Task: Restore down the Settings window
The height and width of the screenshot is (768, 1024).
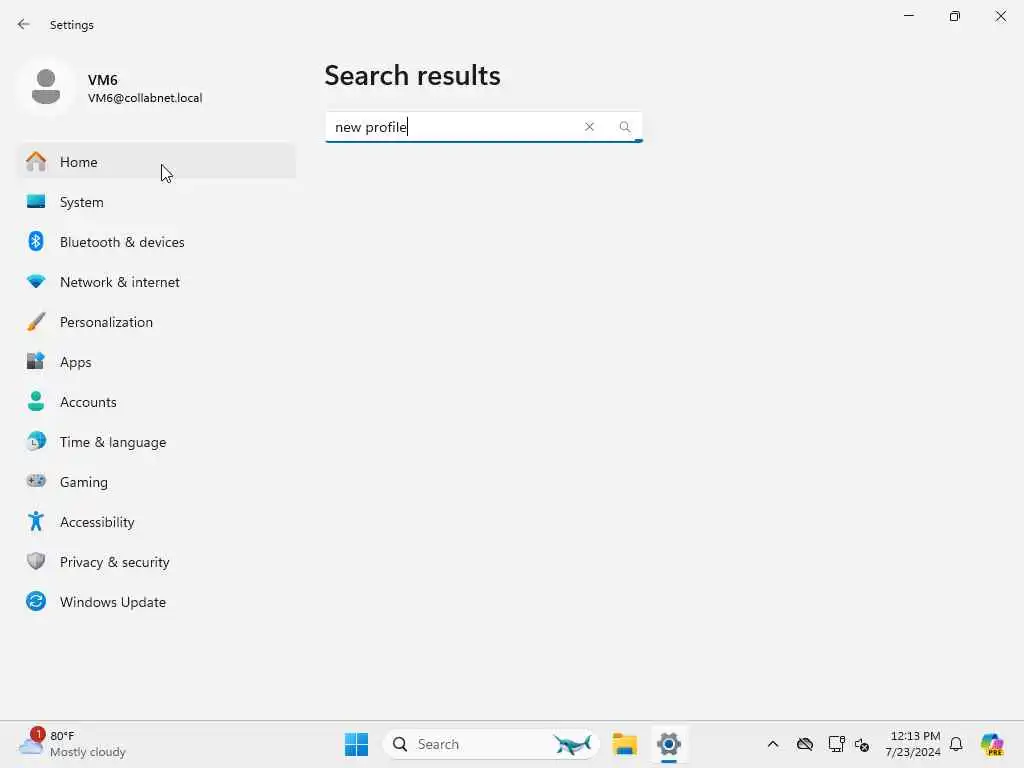Action: pos(955,16)
